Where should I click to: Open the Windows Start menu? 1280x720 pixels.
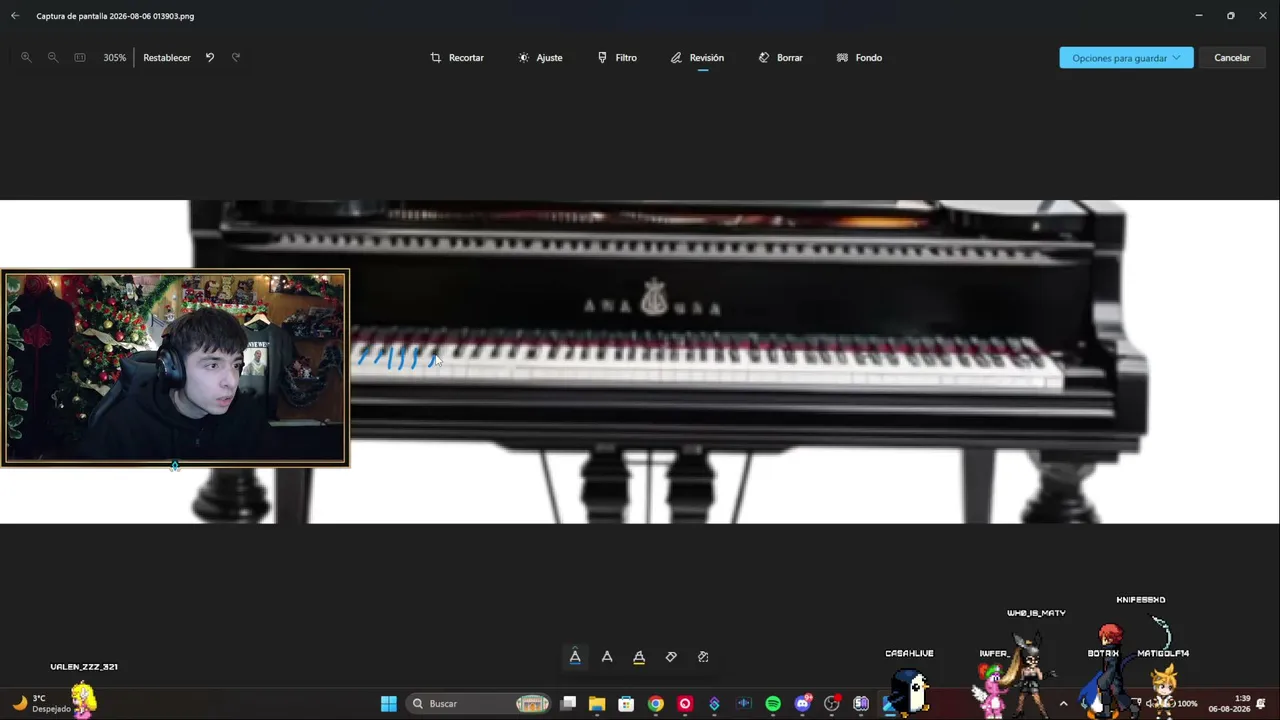click(389, 704)
